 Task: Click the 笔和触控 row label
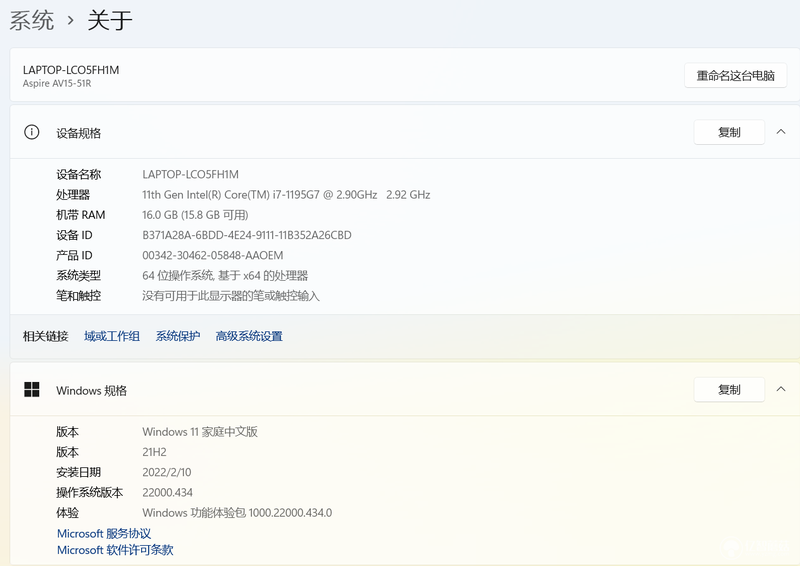coord(79,296)
